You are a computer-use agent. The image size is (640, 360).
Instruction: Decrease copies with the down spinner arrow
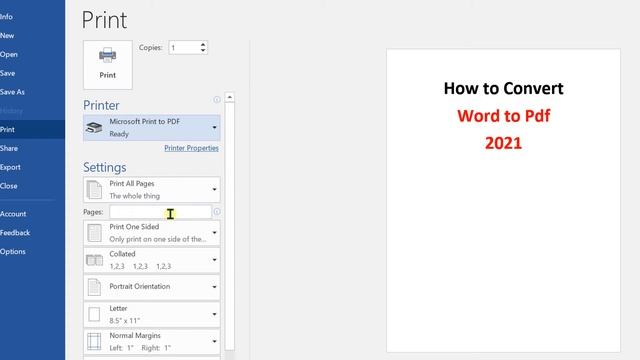[x=203, y=51]
